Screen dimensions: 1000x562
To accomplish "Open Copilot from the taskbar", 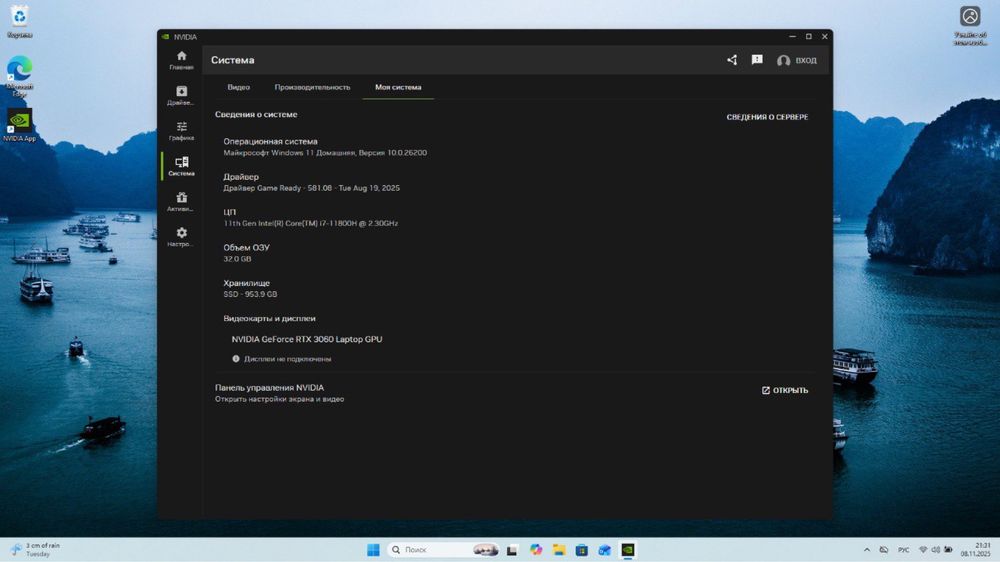I will tap(536, 550).
